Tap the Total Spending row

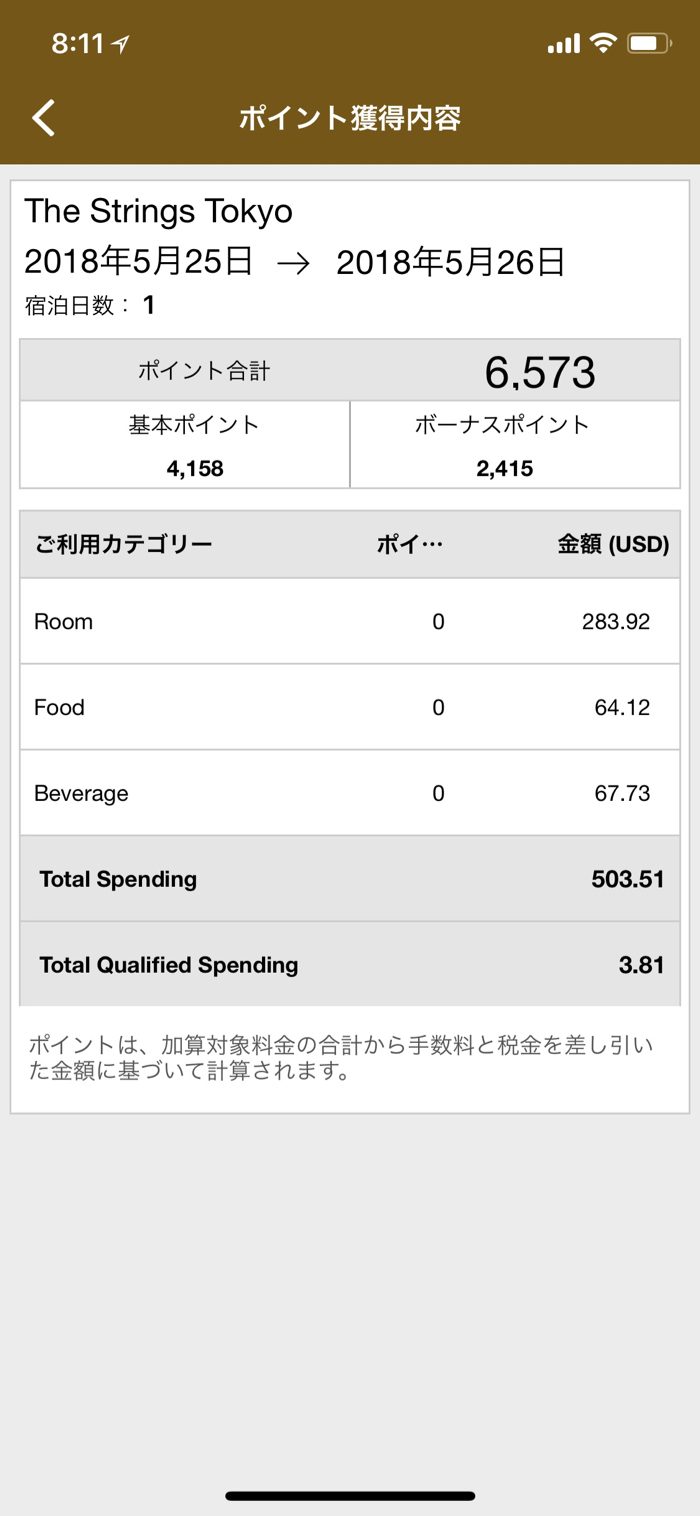(350, 879)
